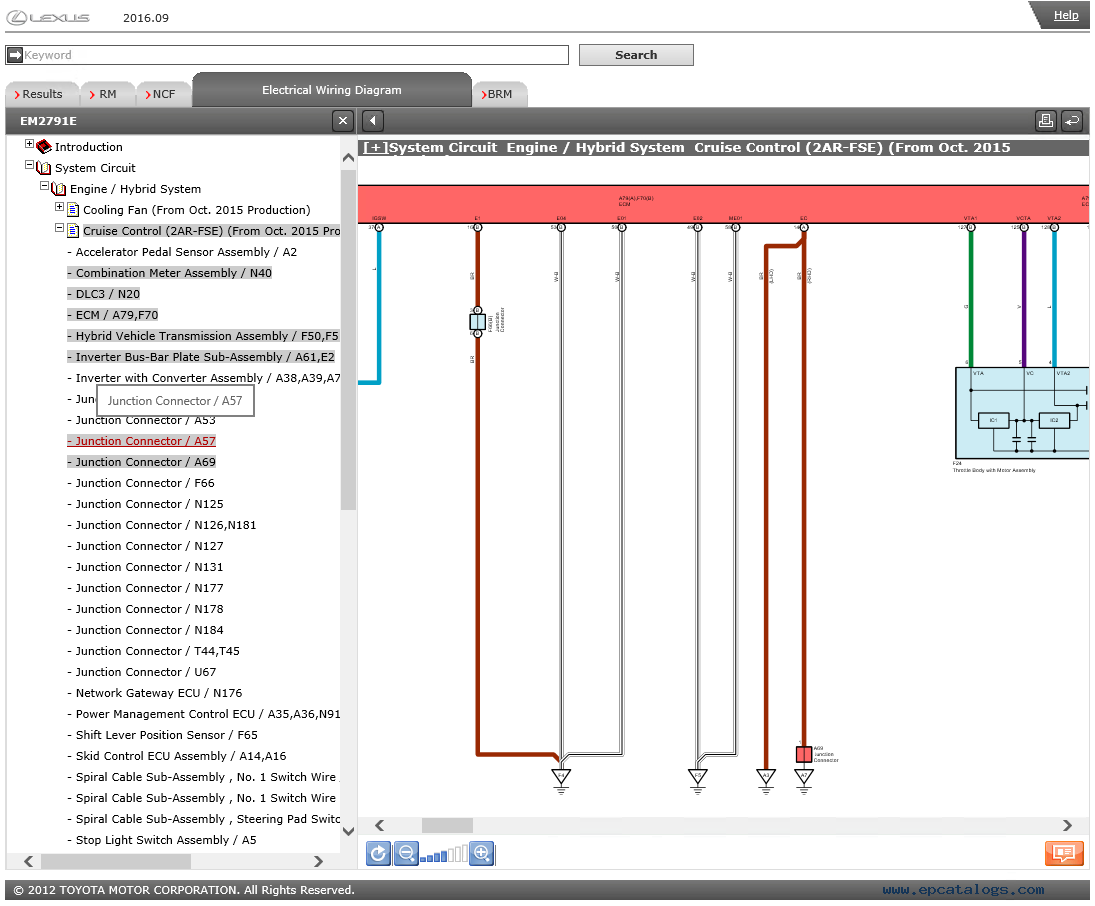Viewport: 1095px width, 906px height.
Task: Click the Cooling Fan document icon
Action: point(73,210)
